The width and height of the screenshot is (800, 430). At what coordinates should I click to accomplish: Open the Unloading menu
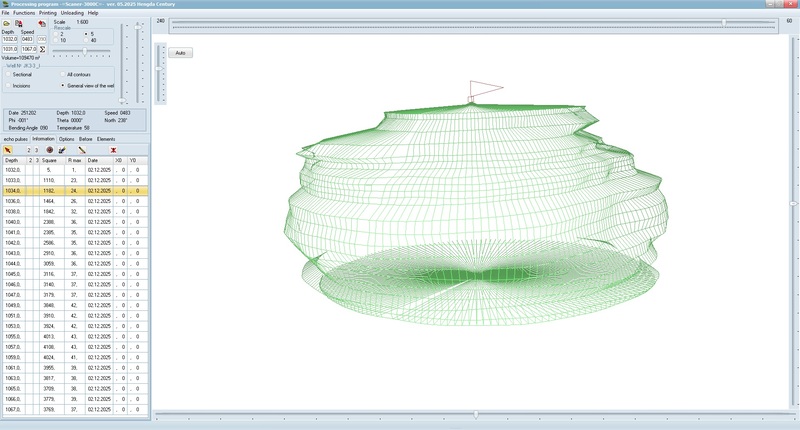tap(72, 12)
